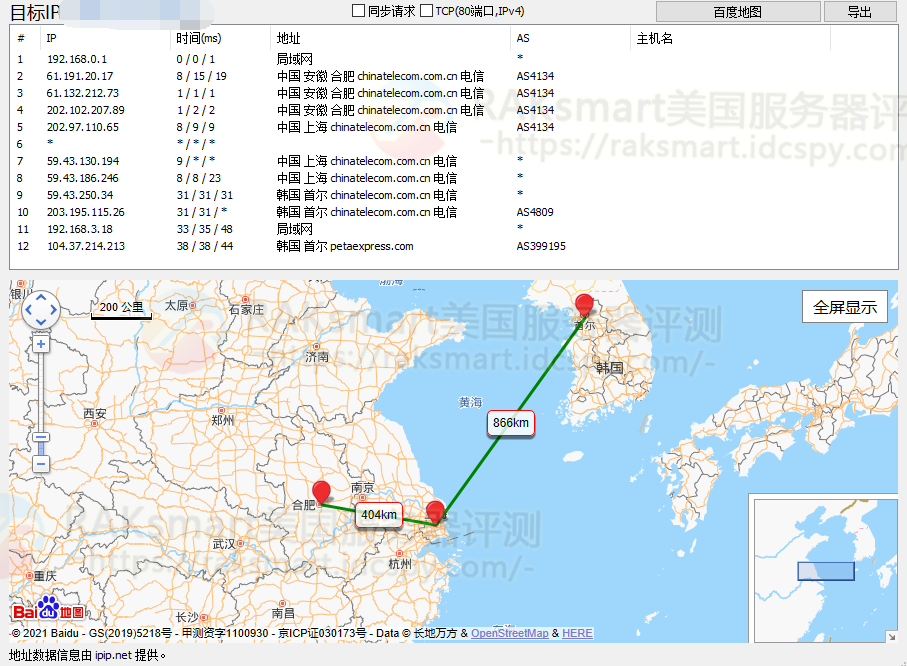The width and height of the screenshot is (907, 666).
Task: Click the zoom slider handle on the map
Action: tap(41, 437)
